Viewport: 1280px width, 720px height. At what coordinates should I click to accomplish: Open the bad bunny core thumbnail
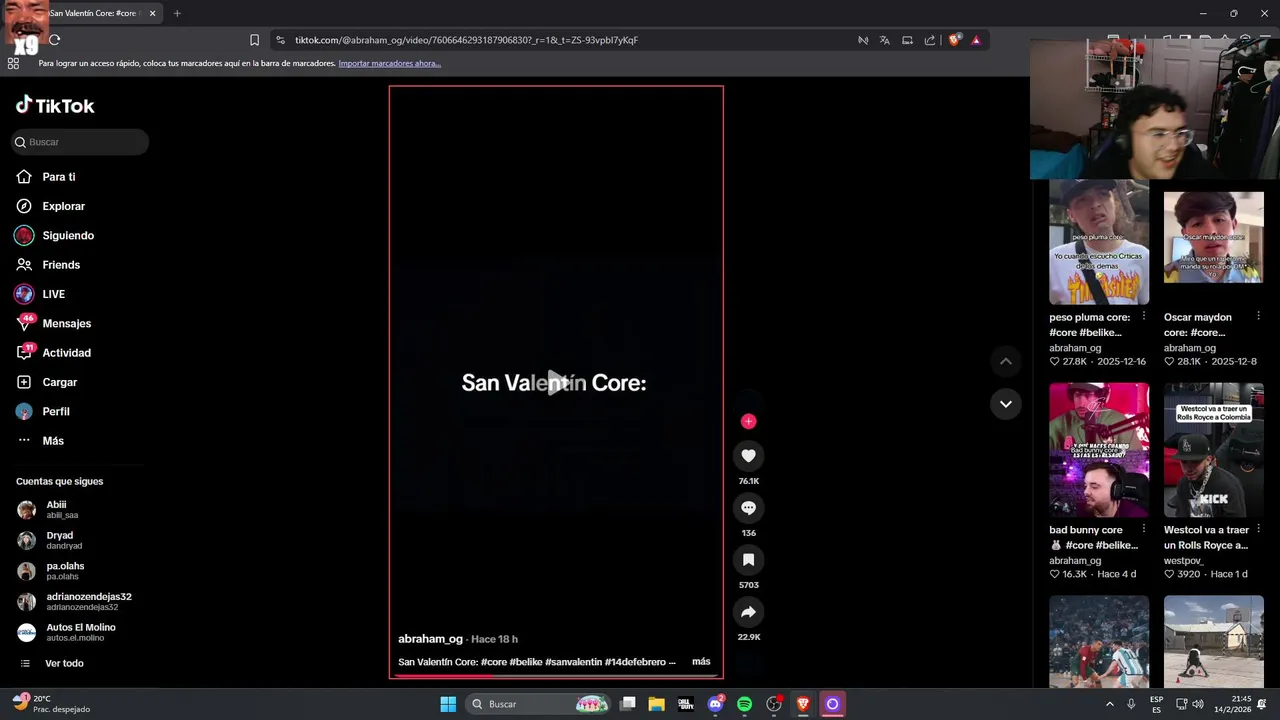1099,450
